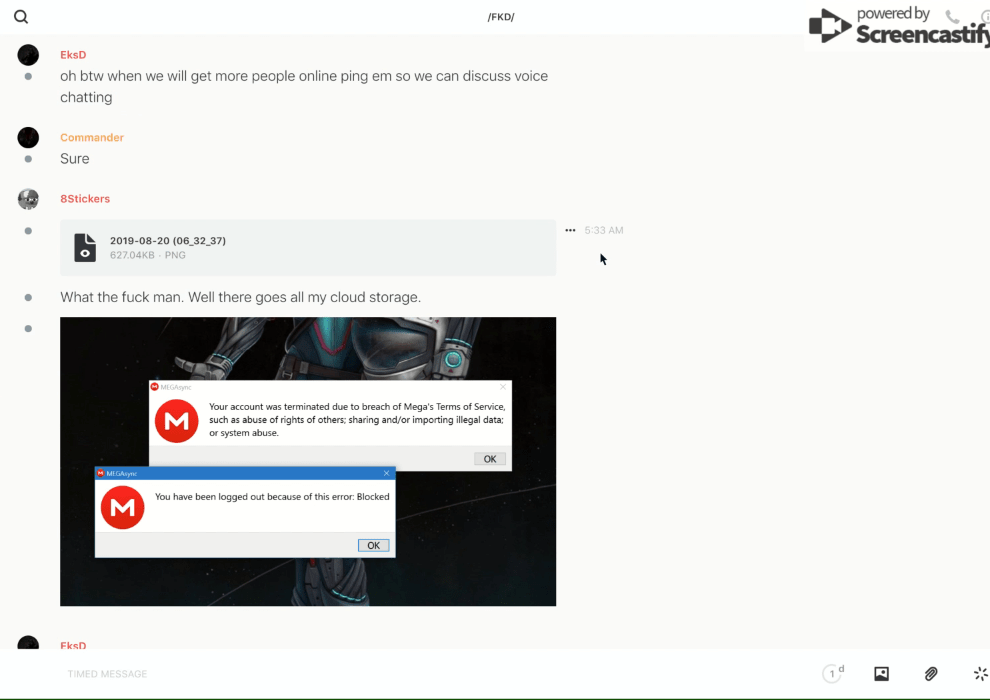The image size is (990, 700).
Task: Select the 8Stickers sender name
Action: pyautogui.click(x=85, y=199)
